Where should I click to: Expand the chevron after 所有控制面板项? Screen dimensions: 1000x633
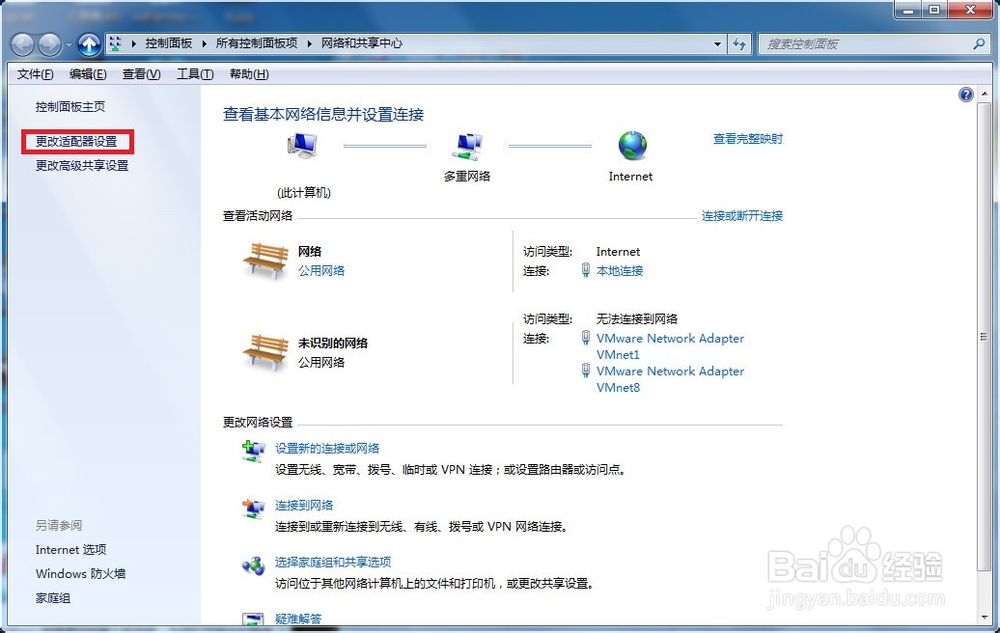(309, 44)
